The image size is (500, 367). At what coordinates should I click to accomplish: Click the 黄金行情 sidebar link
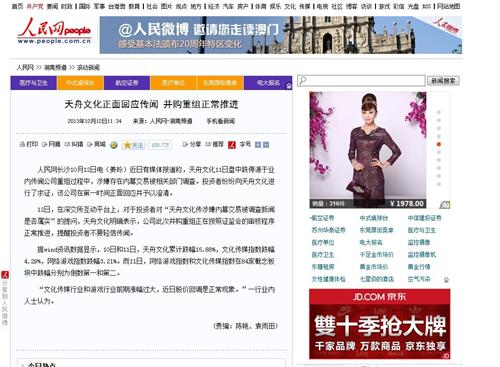coord(419,267)
